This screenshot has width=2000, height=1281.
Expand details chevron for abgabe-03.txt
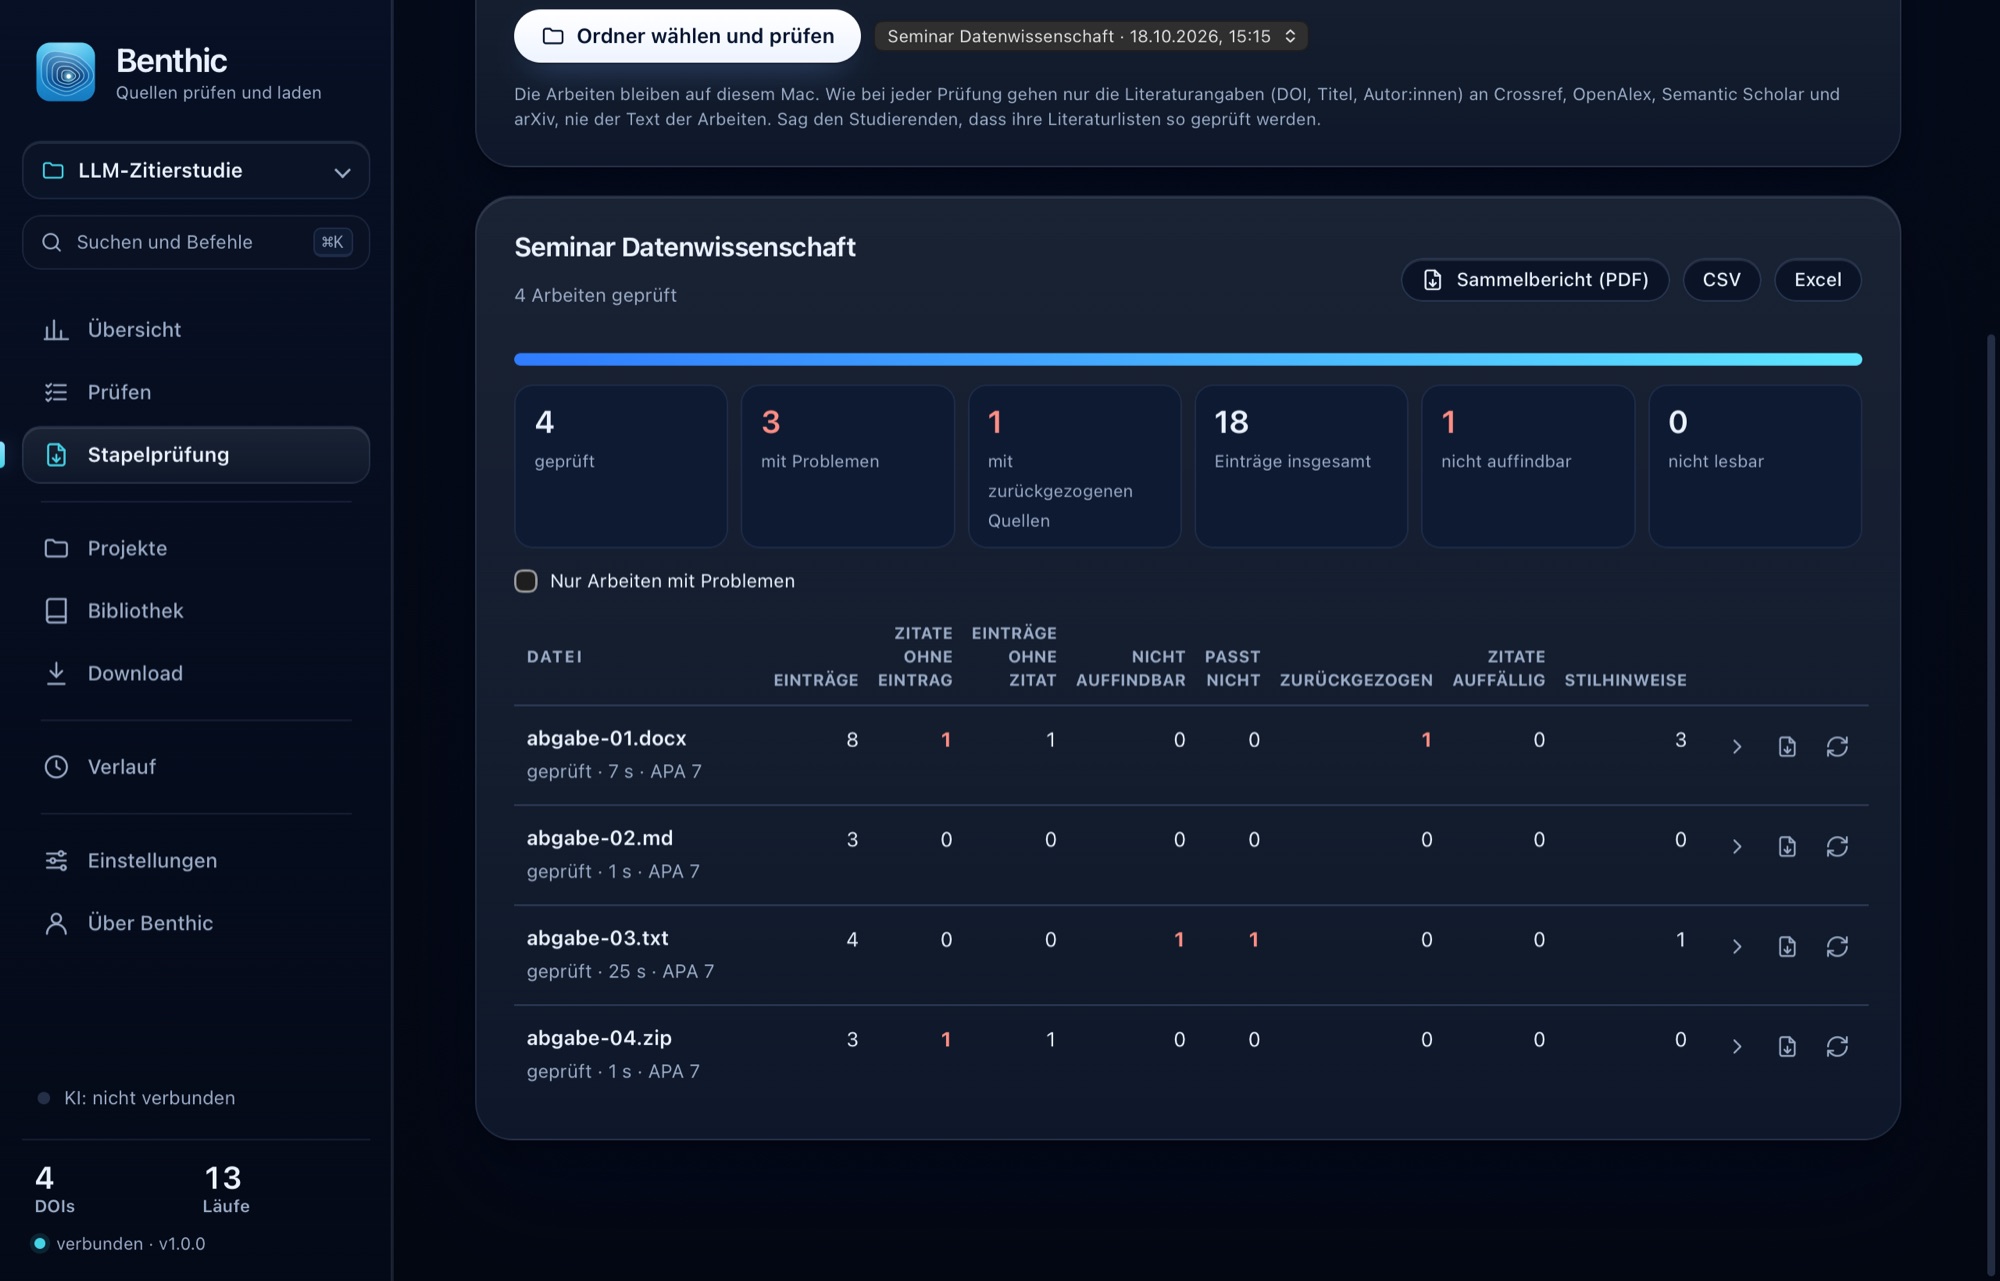[1737, 946]
